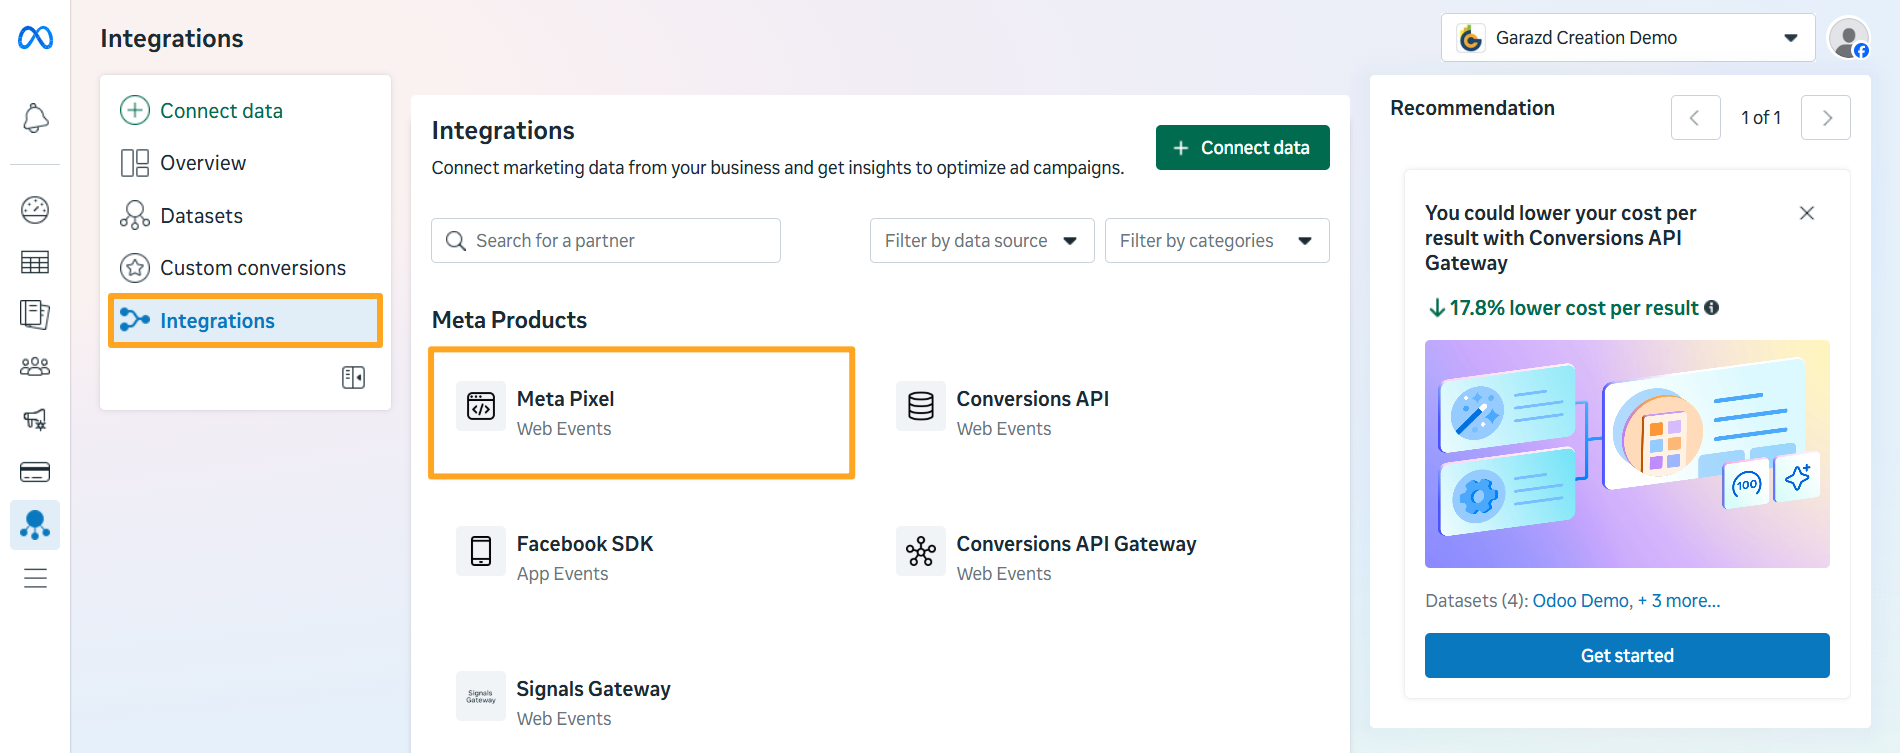The image size is (1900, 753).
Task: Open the Garazd Creation Demo account dropdown
Action: tap(1628, 38)
